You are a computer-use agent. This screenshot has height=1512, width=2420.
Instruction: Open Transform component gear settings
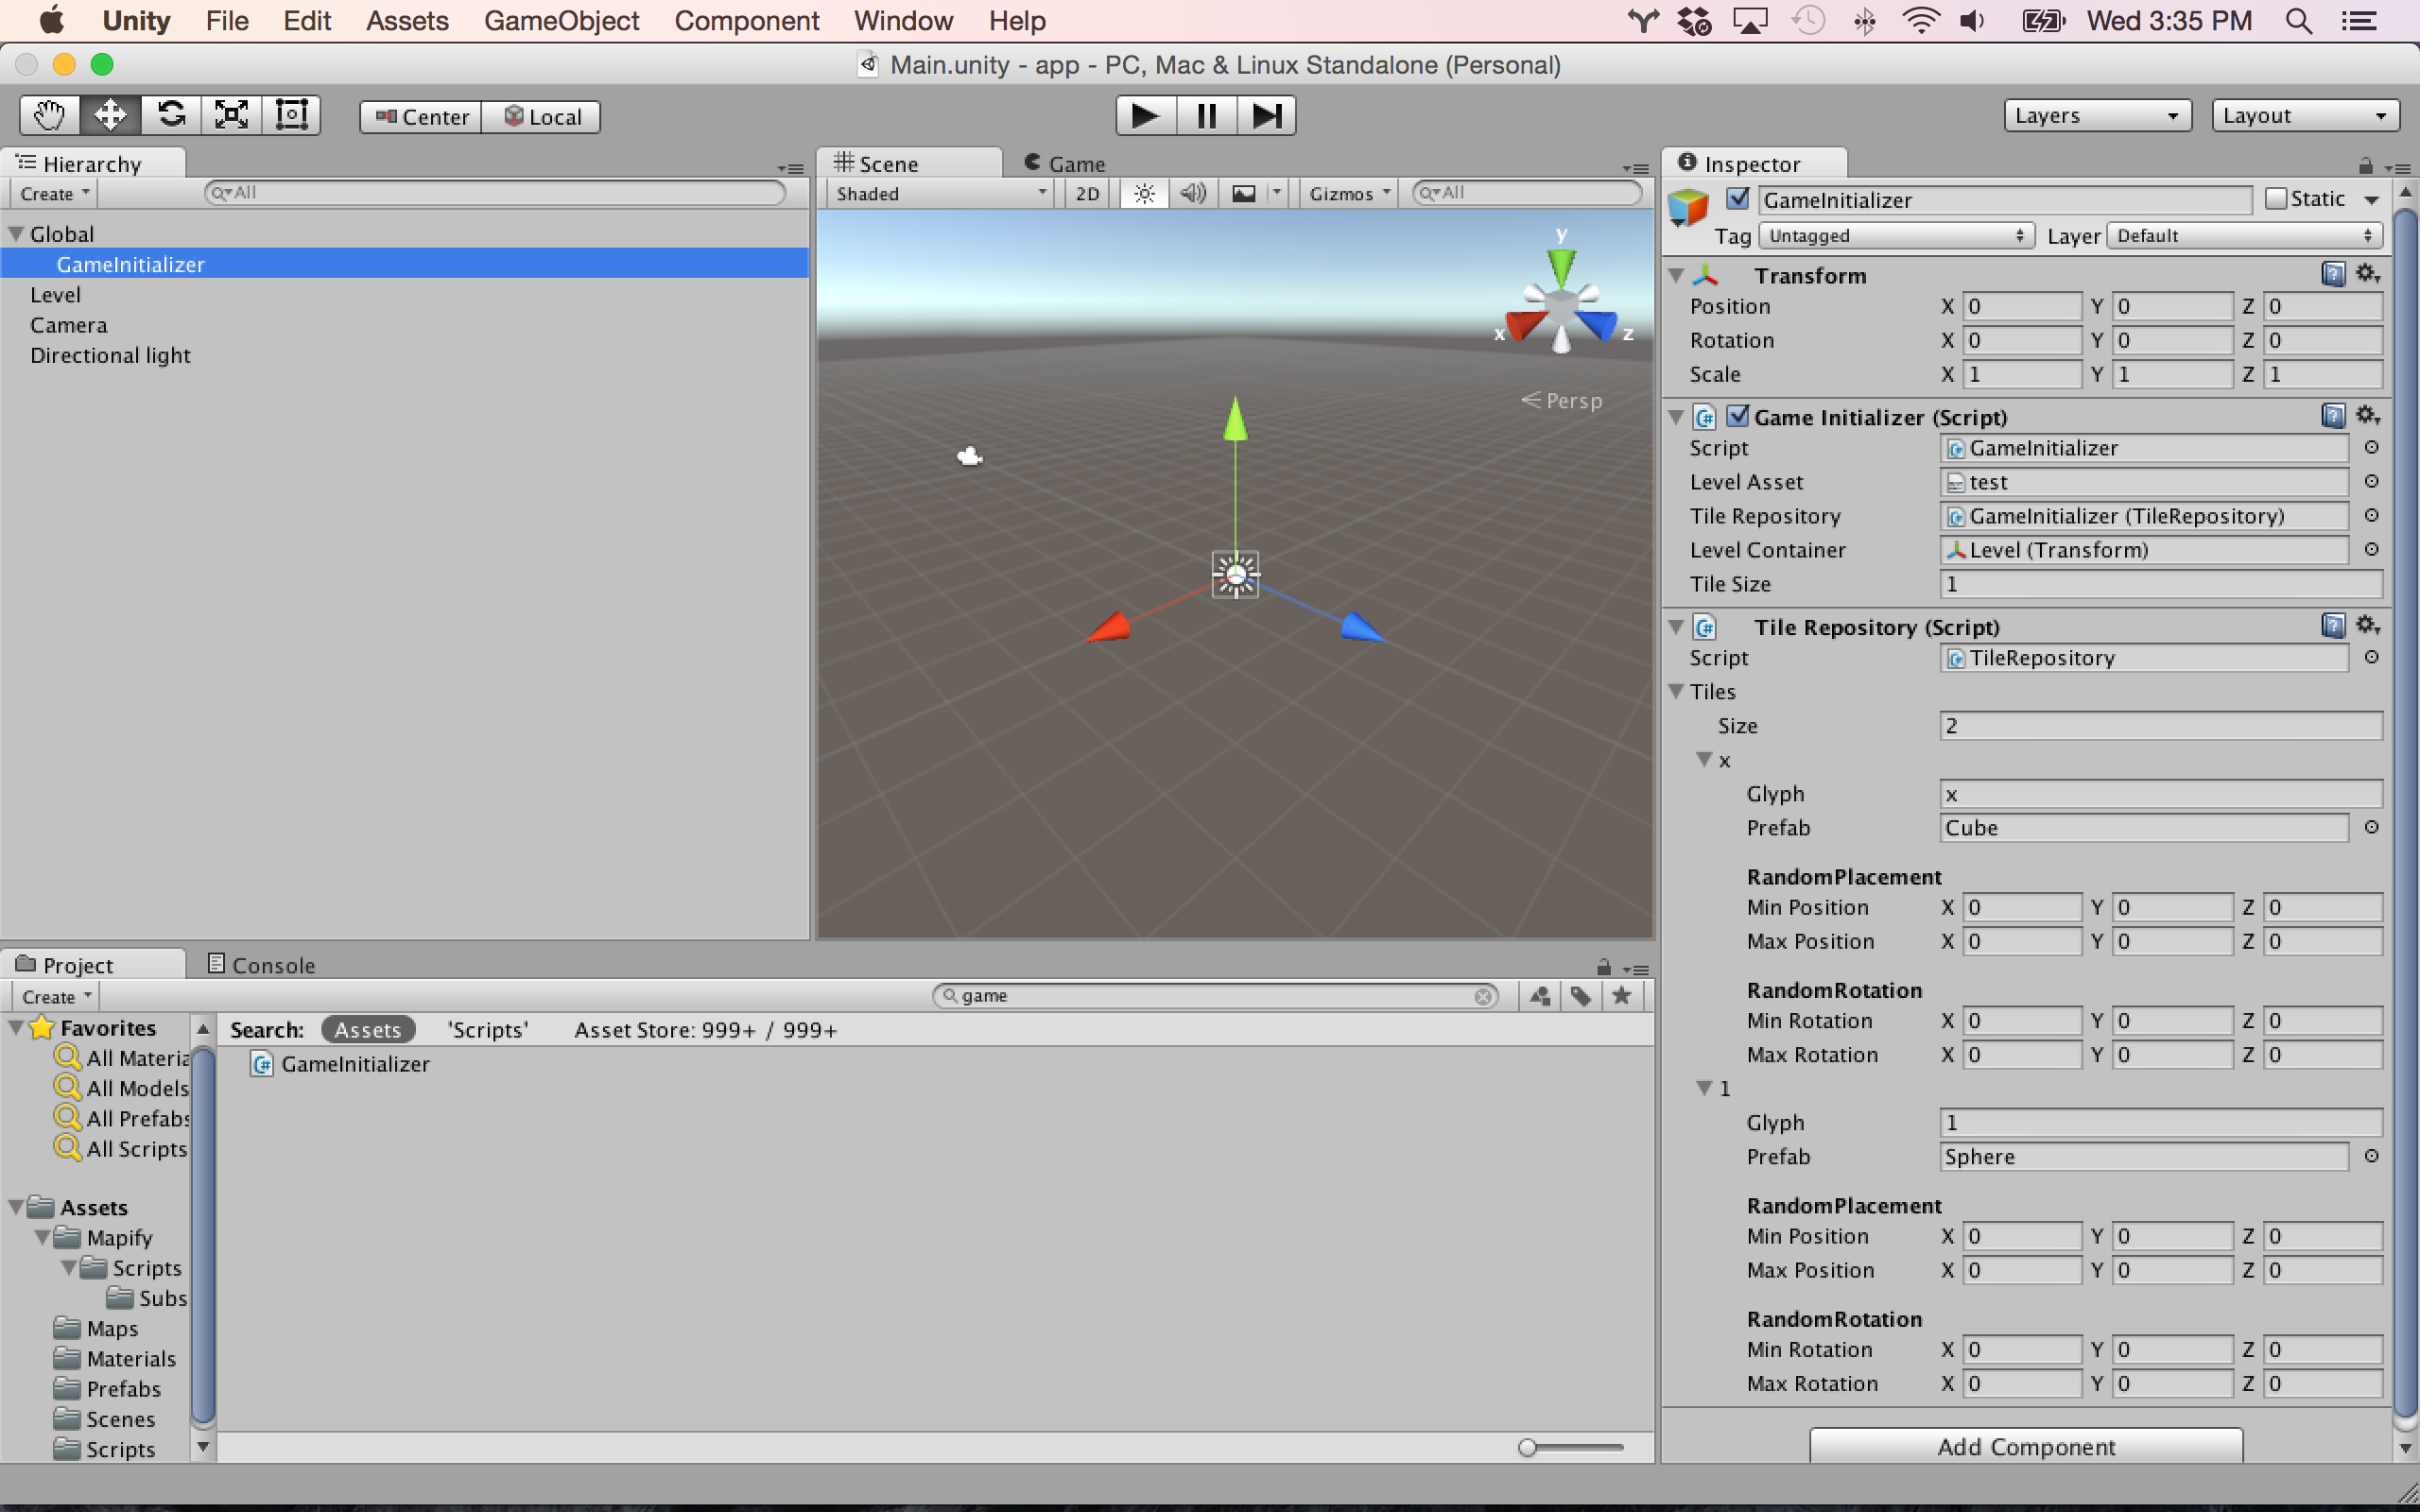tap(2368, 274)
